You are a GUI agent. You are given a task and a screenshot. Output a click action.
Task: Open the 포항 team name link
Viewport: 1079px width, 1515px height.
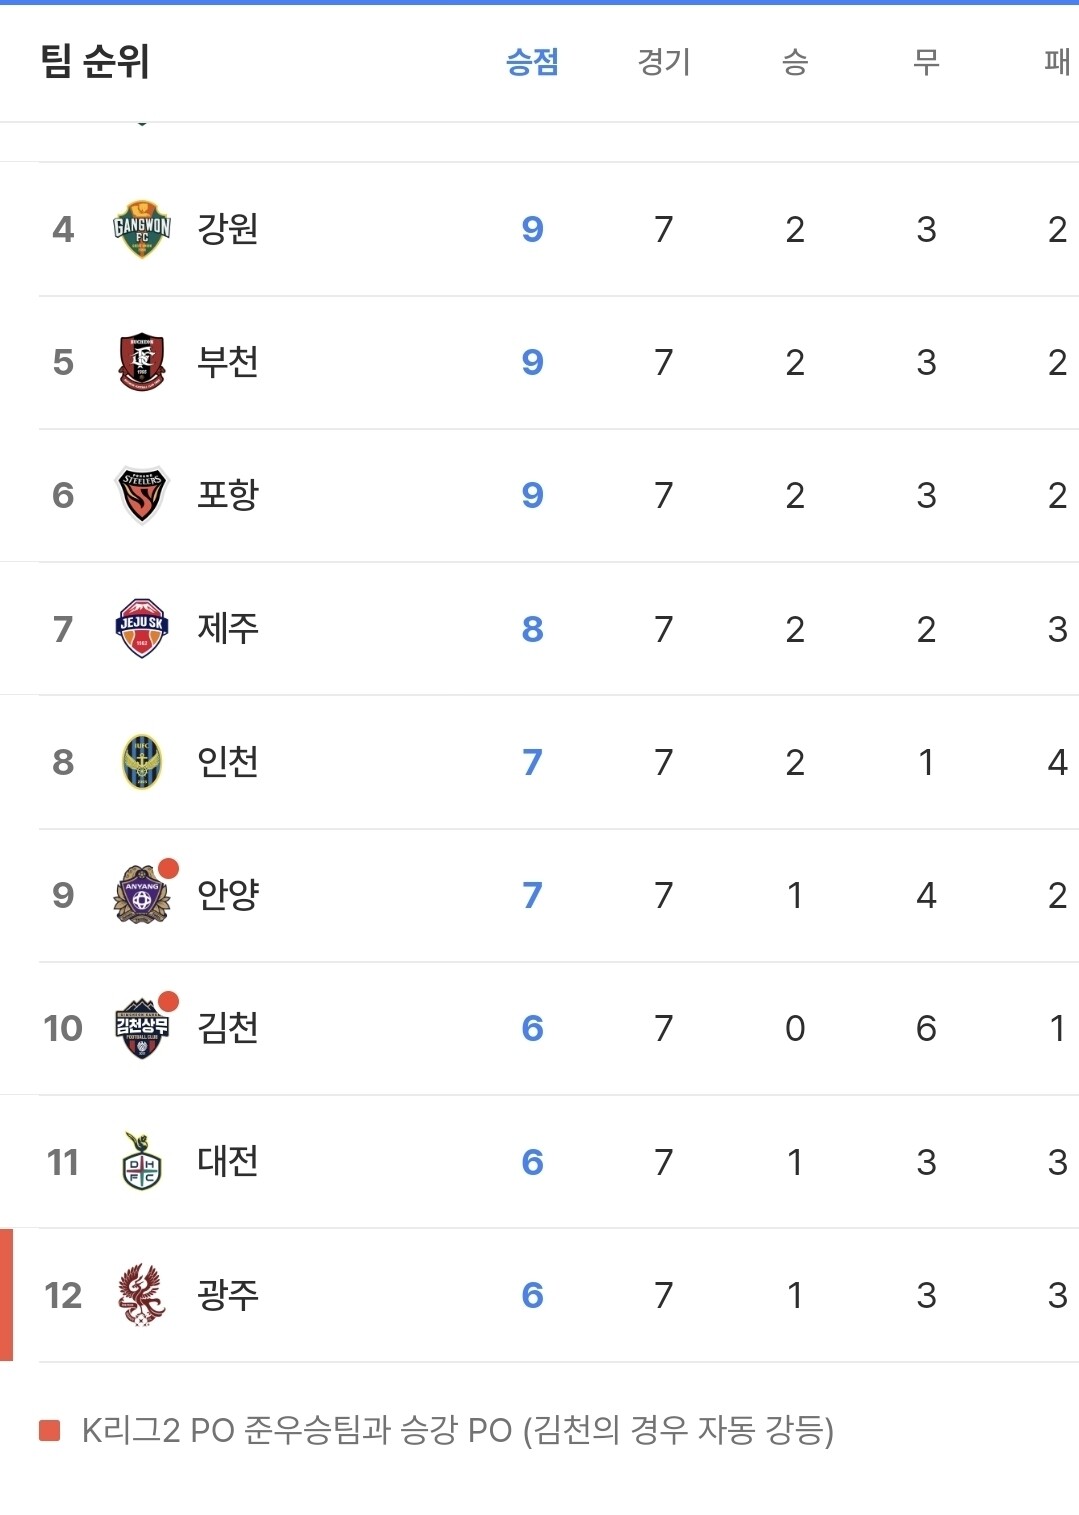click(x=228, y=495)
